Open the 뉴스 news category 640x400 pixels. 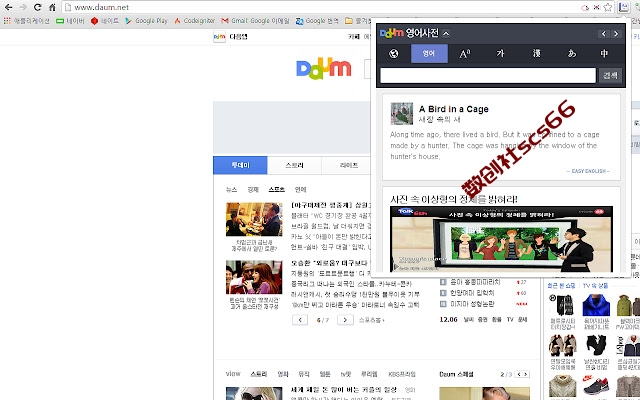point(231,189)
